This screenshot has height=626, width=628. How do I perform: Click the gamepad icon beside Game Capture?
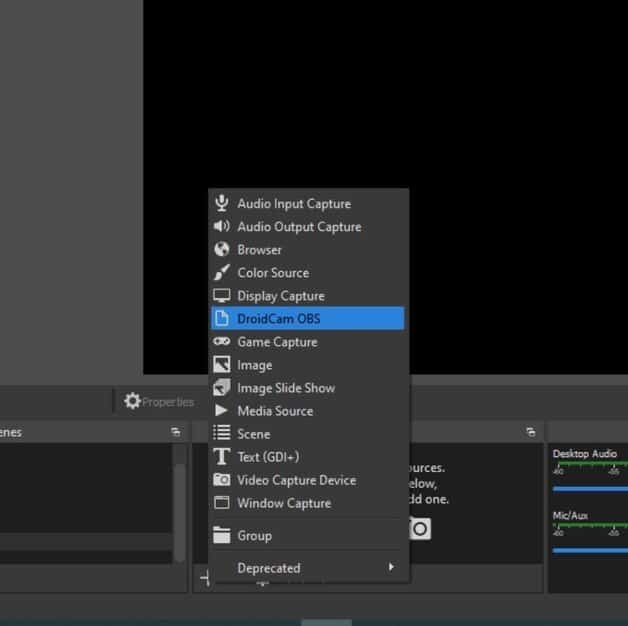(x=221, y=341)
